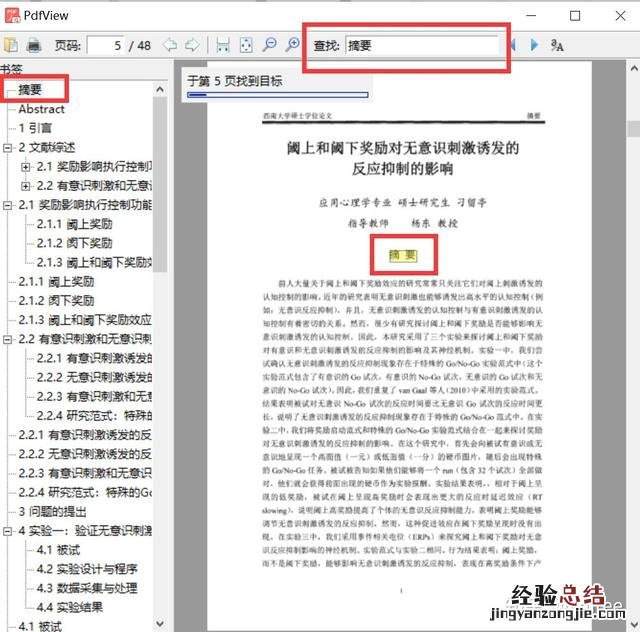Collapse the 2 文献综述 node
The width and height of the screenshot is (640, 632).
[x=7, y=148]
